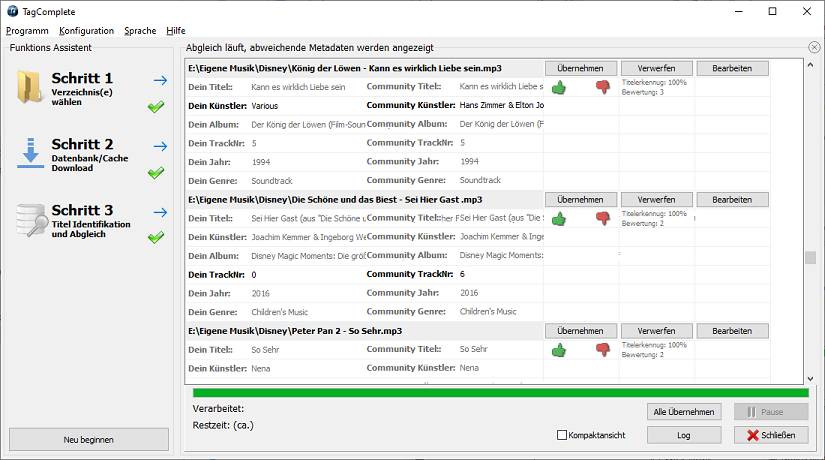Close the status panel with round X
The width and height of the screenshot is (825, 460).
tap(814, 47)
